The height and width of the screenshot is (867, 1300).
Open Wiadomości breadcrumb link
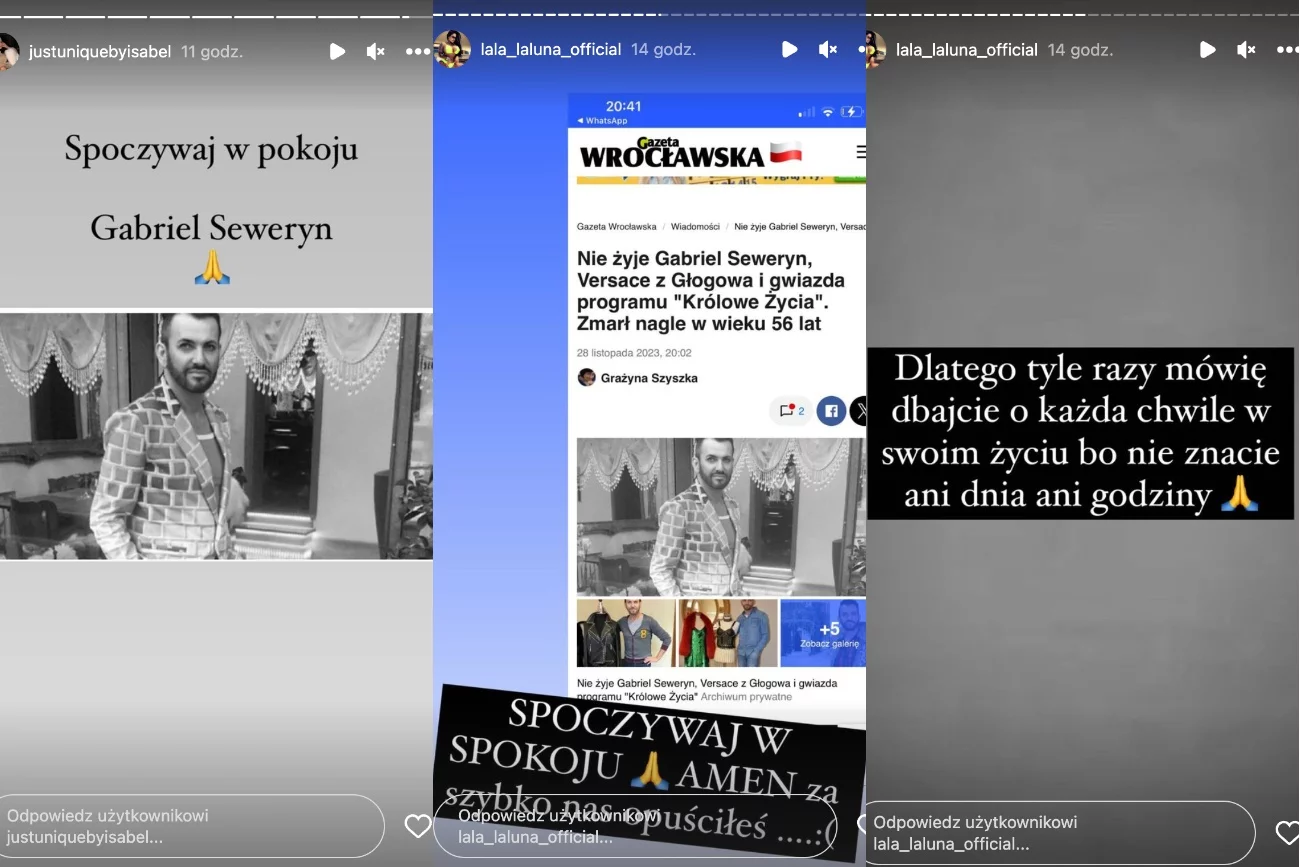point(695,227)
